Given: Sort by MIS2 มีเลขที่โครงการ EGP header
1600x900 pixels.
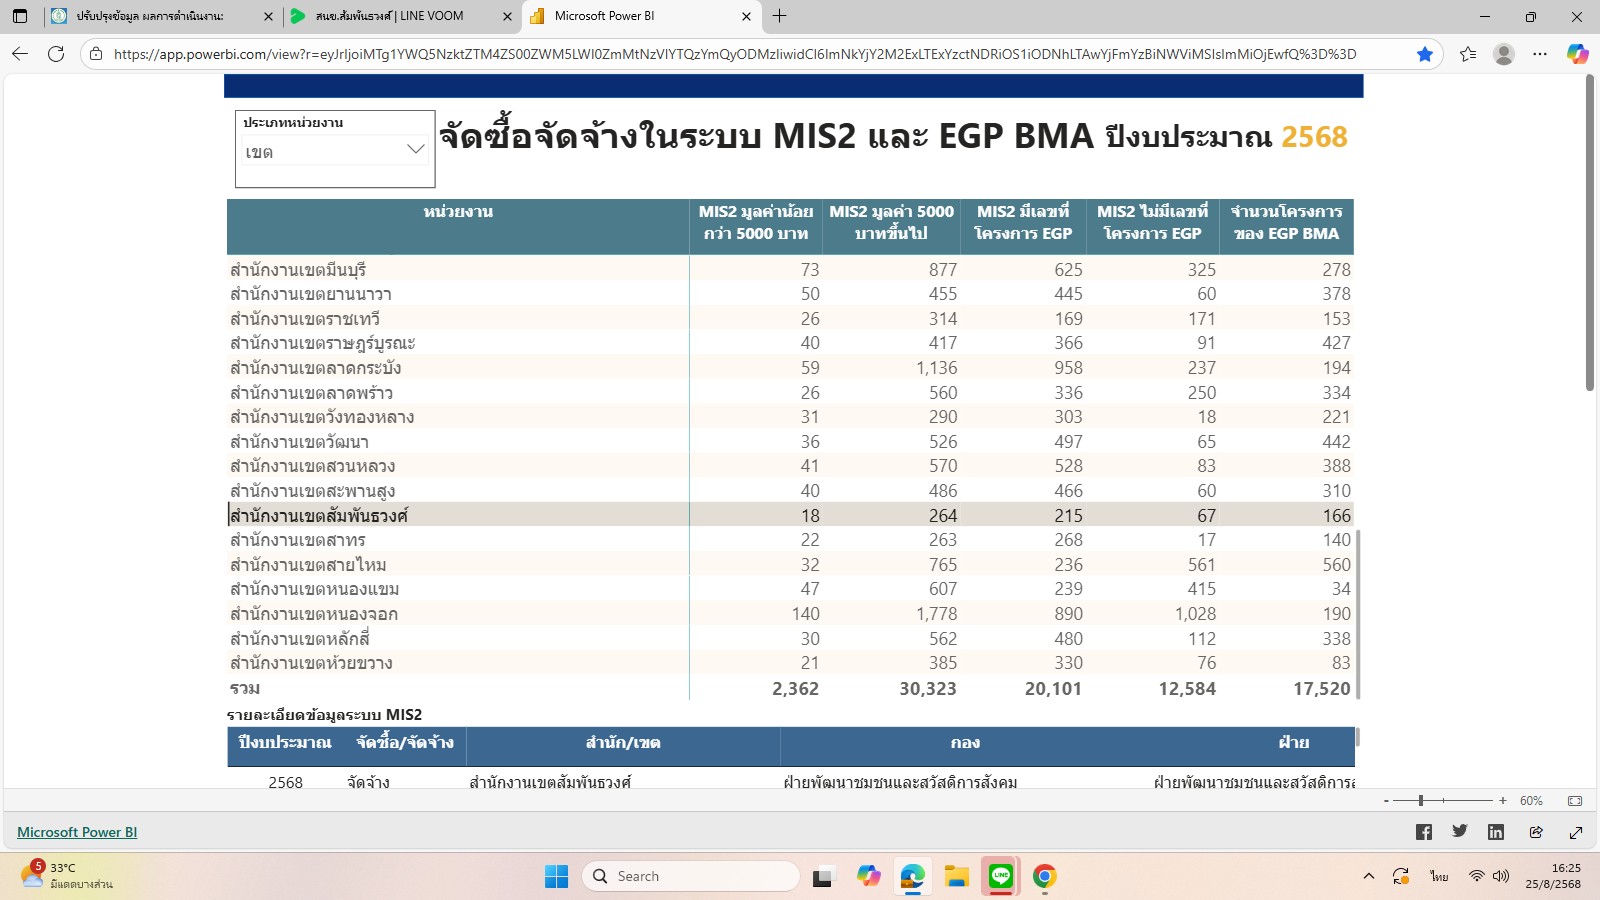Looking at the screenshot, I should [x=1023, y=226].
